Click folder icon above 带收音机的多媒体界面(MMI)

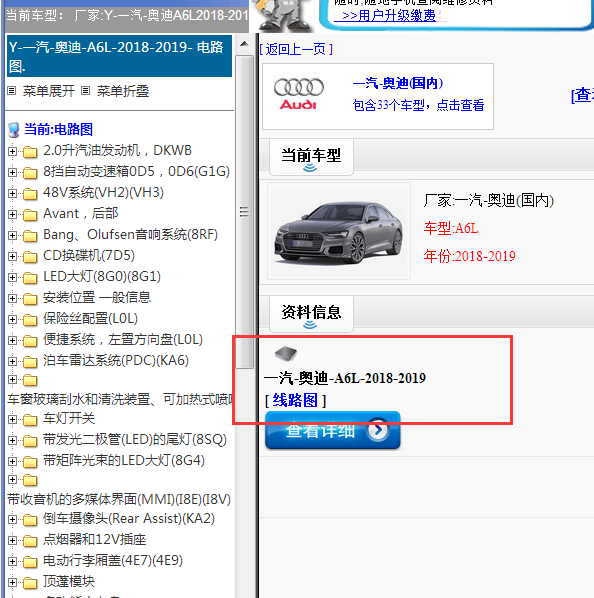tap(30, 480)
